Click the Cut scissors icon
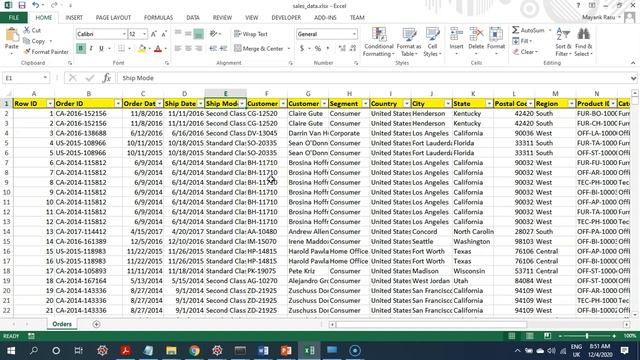The height and width of the screenshot is (360, 640). [x=27, y=30]
